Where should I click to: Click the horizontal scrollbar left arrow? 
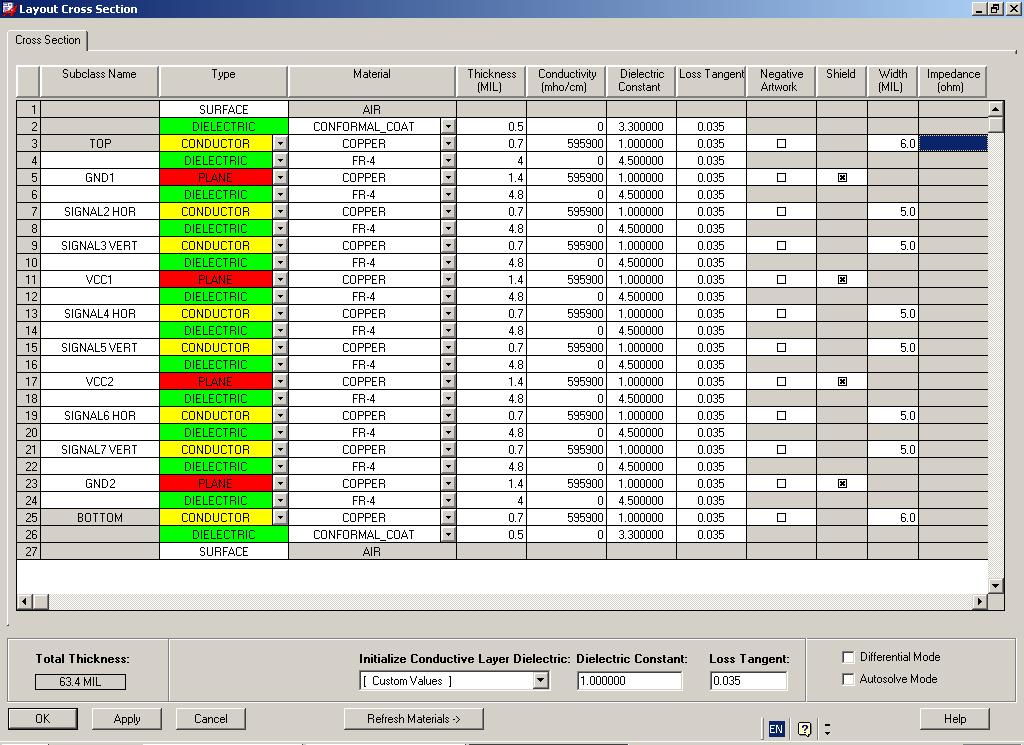(25, 601)
